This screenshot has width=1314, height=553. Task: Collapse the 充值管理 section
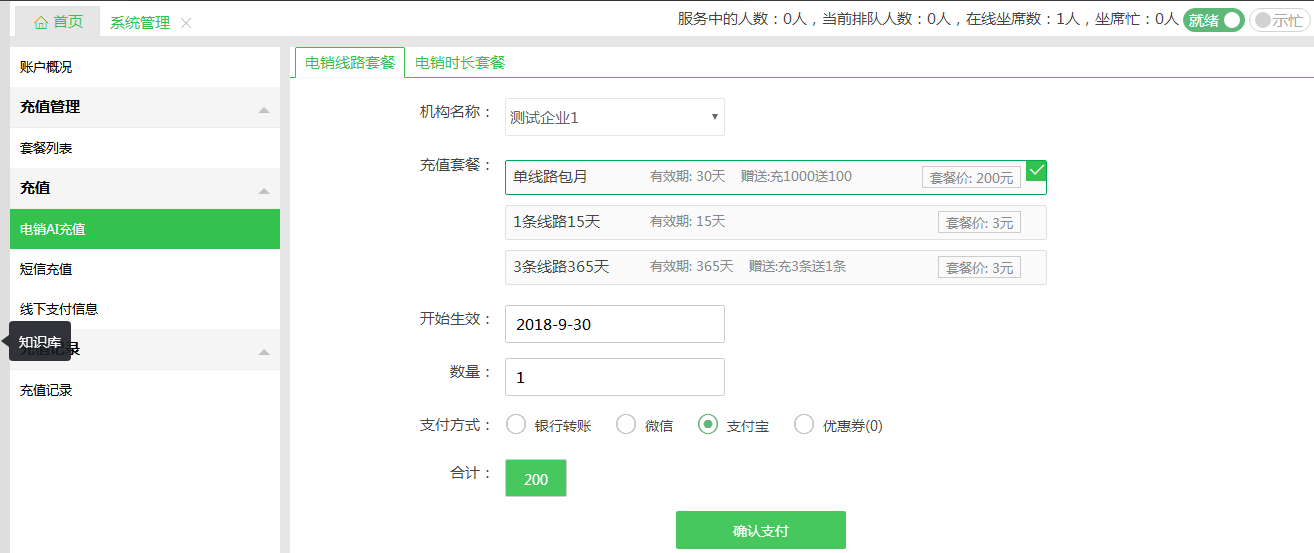click(x=264, y=108)
